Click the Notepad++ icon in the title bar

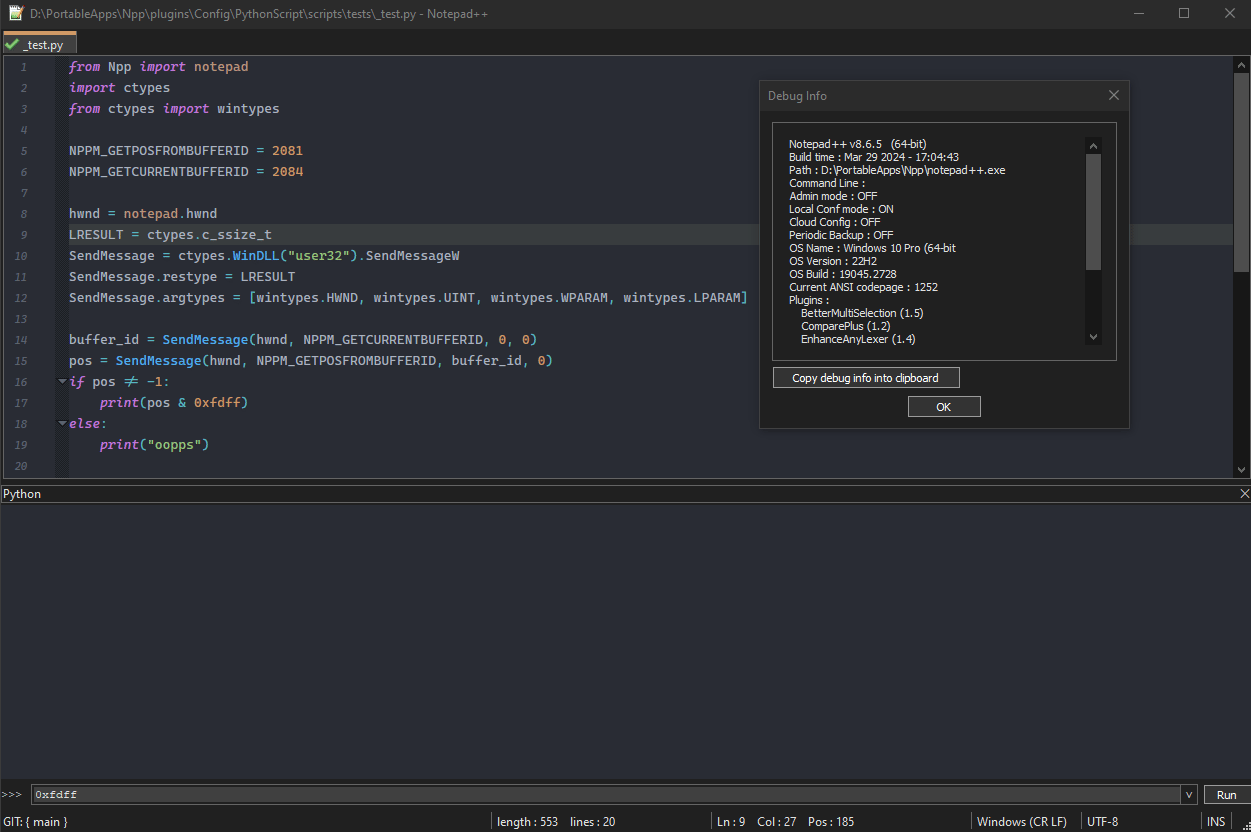point(15,14)
